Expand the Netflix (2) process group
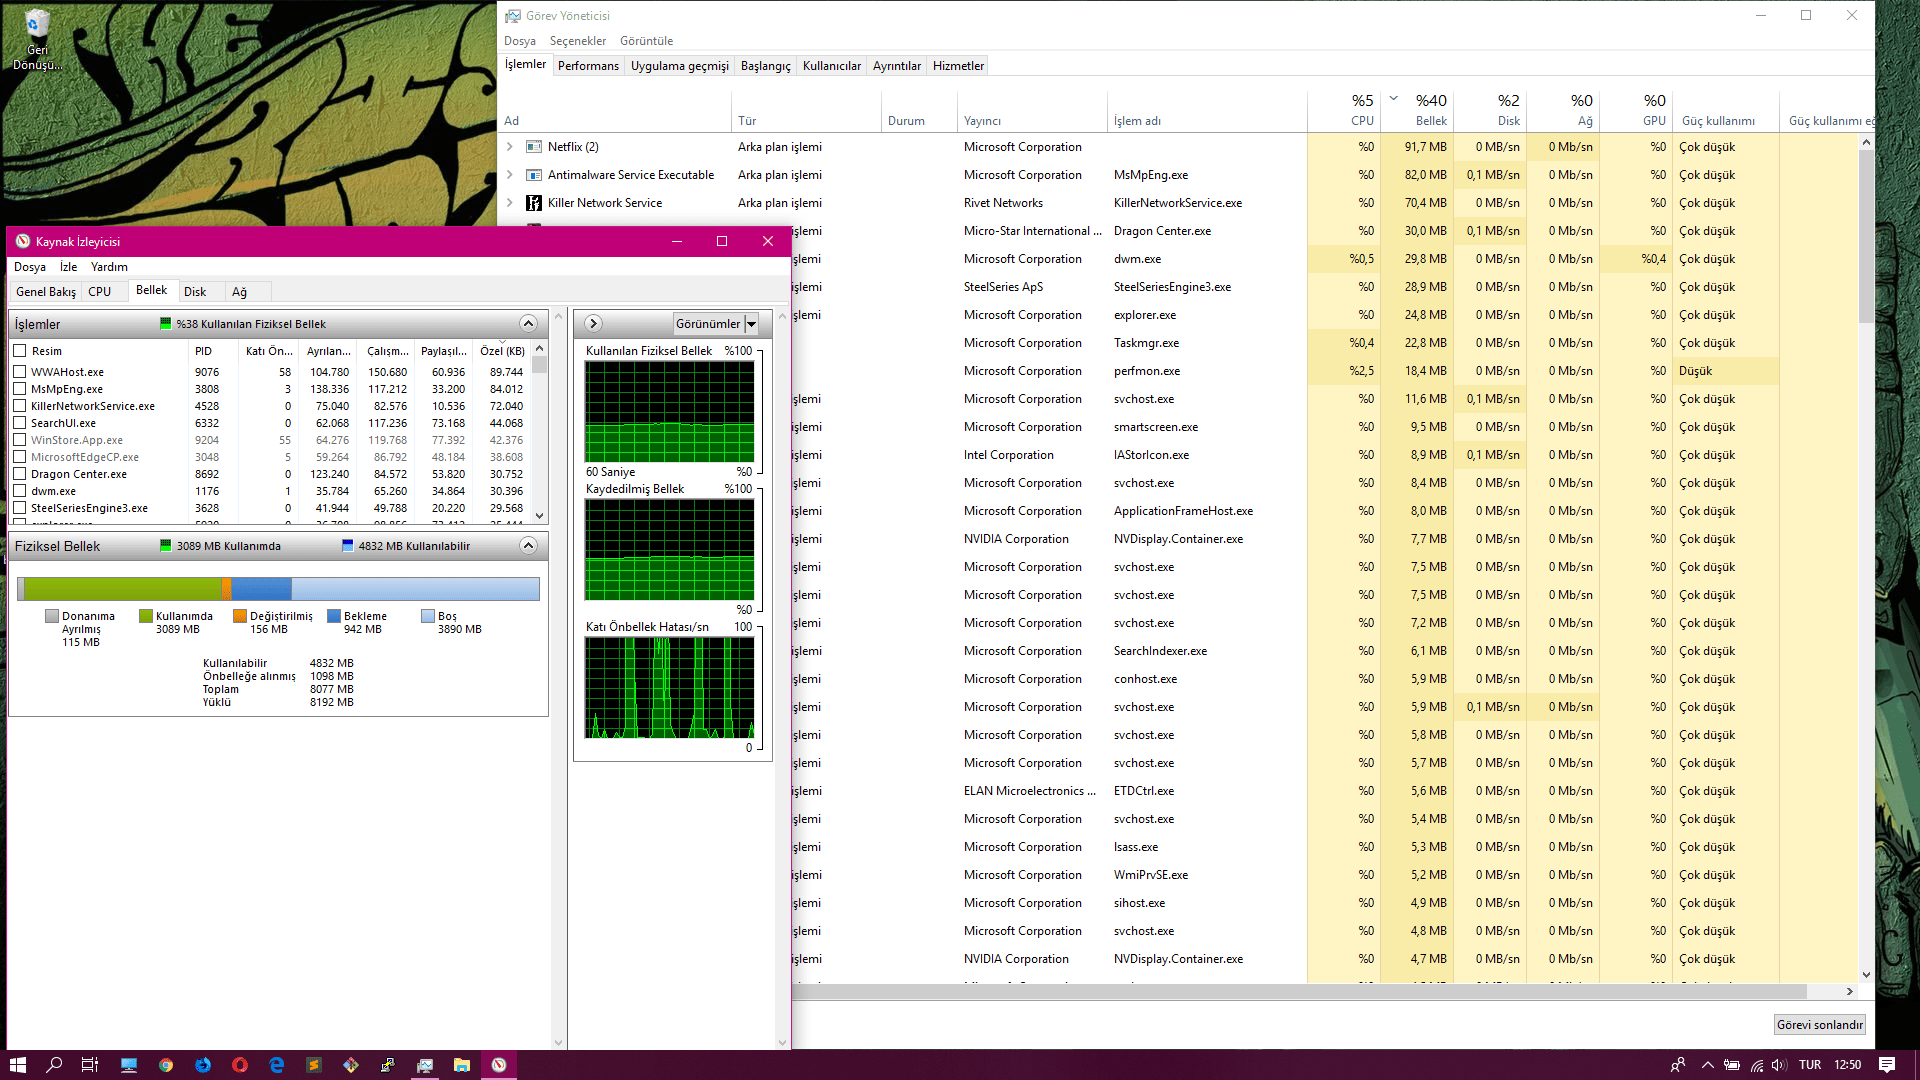 pos(510,147)
